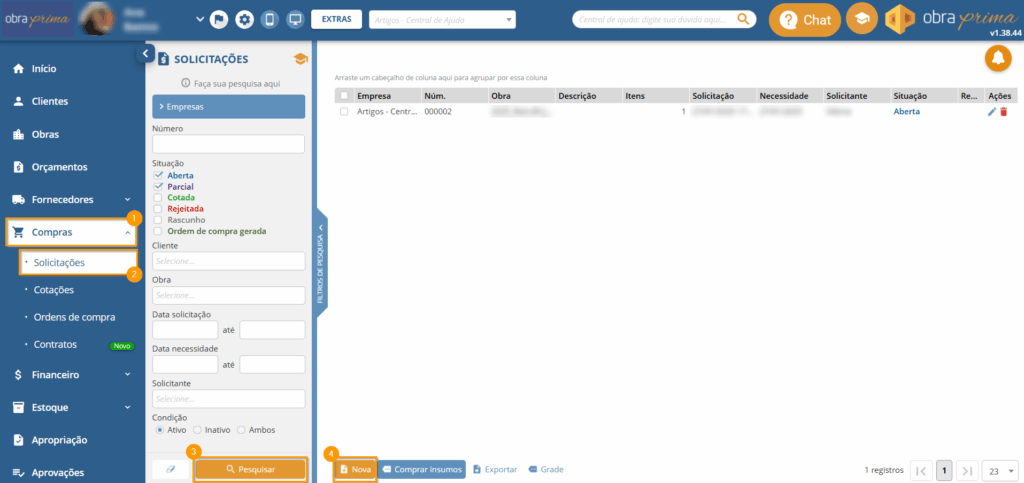The height and width of the screenshot is (483, 1024).
Task: Open the page size dropdown showing 23
Action: coord(999,470)
